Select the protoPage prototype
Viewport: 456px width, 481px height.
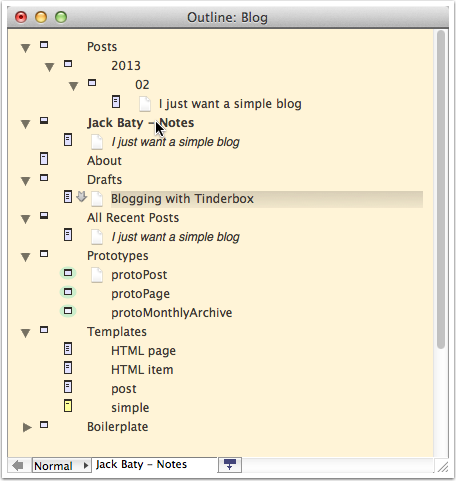click(x=140, y=294)
